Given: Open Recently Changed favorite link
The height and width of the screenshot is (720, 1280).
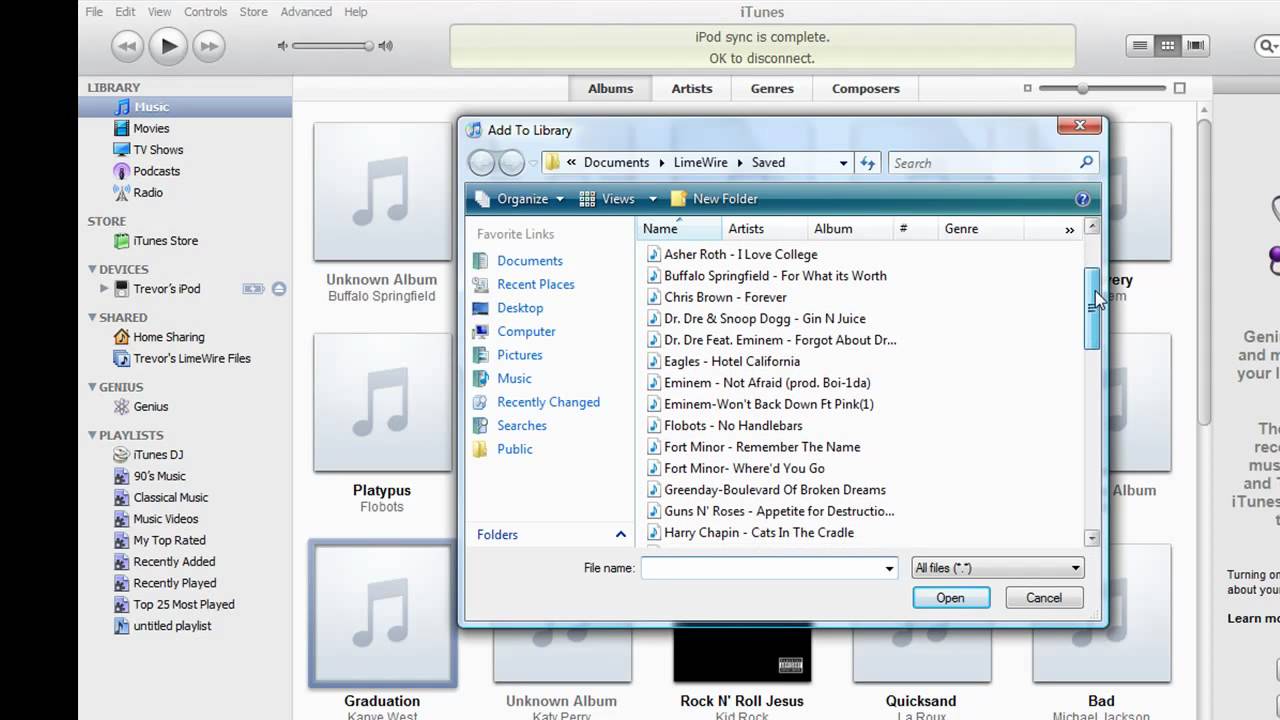Looking at the screenshot, I should (548, 402).
